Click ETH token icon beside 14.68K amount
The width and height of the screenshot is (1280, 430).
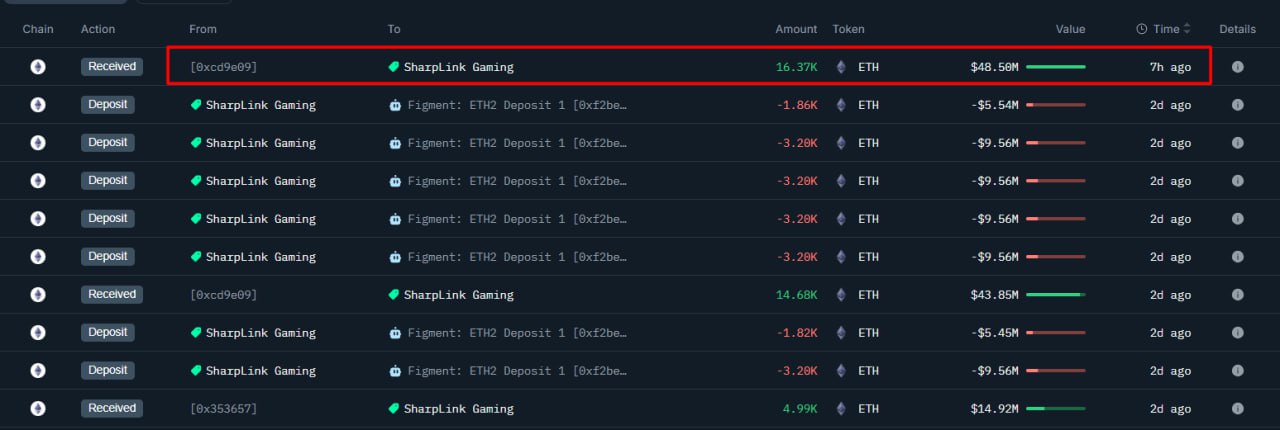[840, 295]
